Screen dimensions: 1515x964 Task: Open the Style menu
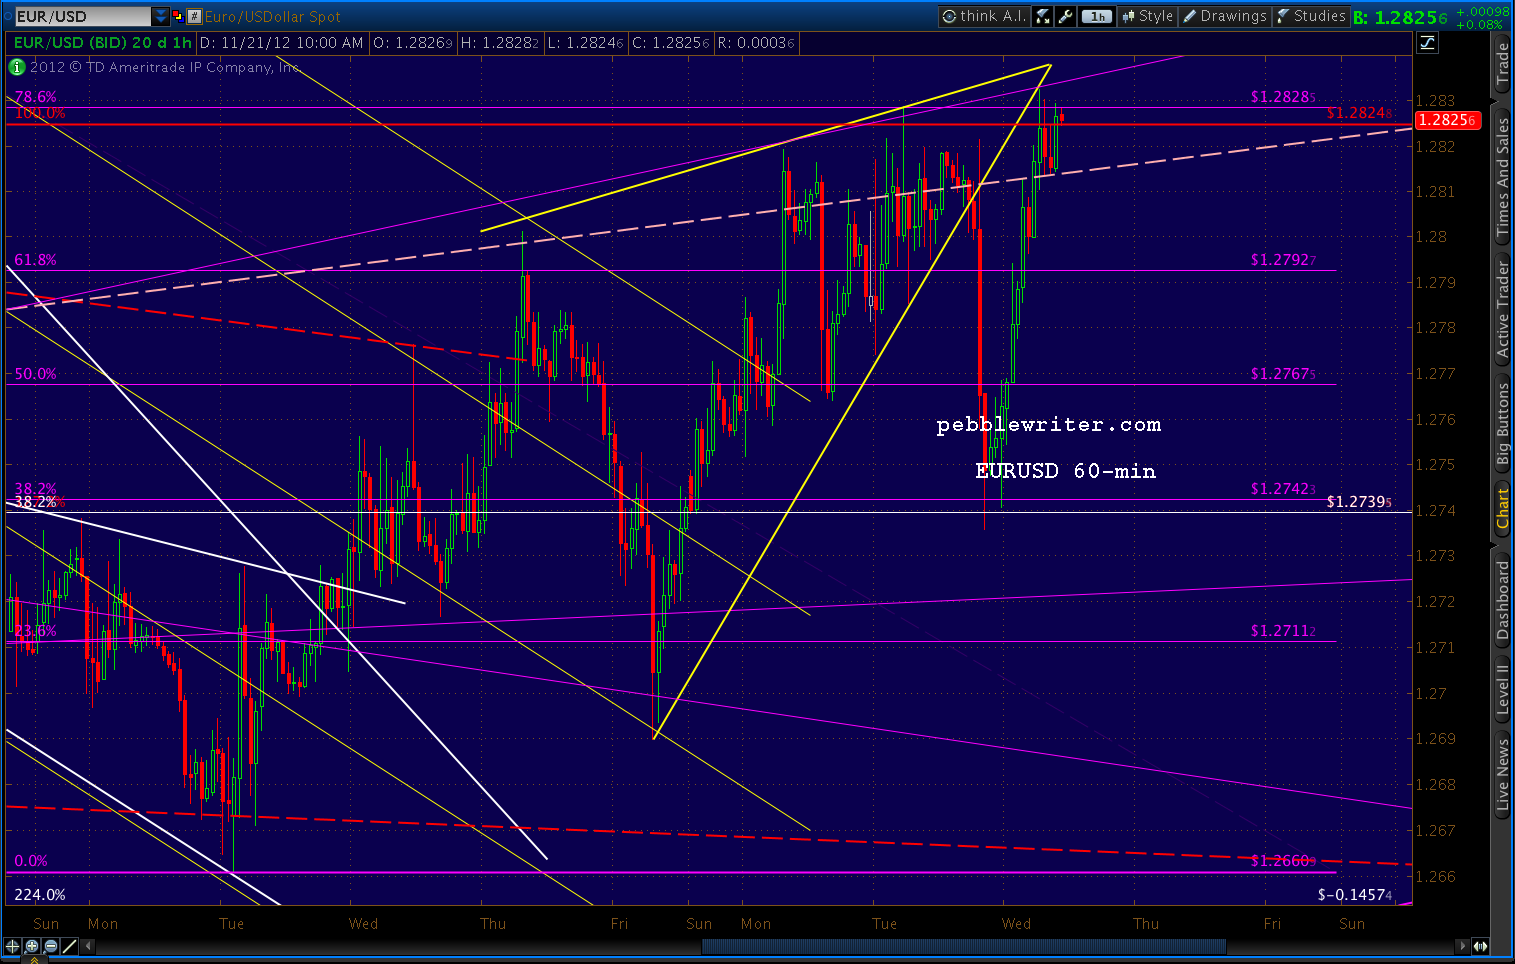pos(1147,16)
